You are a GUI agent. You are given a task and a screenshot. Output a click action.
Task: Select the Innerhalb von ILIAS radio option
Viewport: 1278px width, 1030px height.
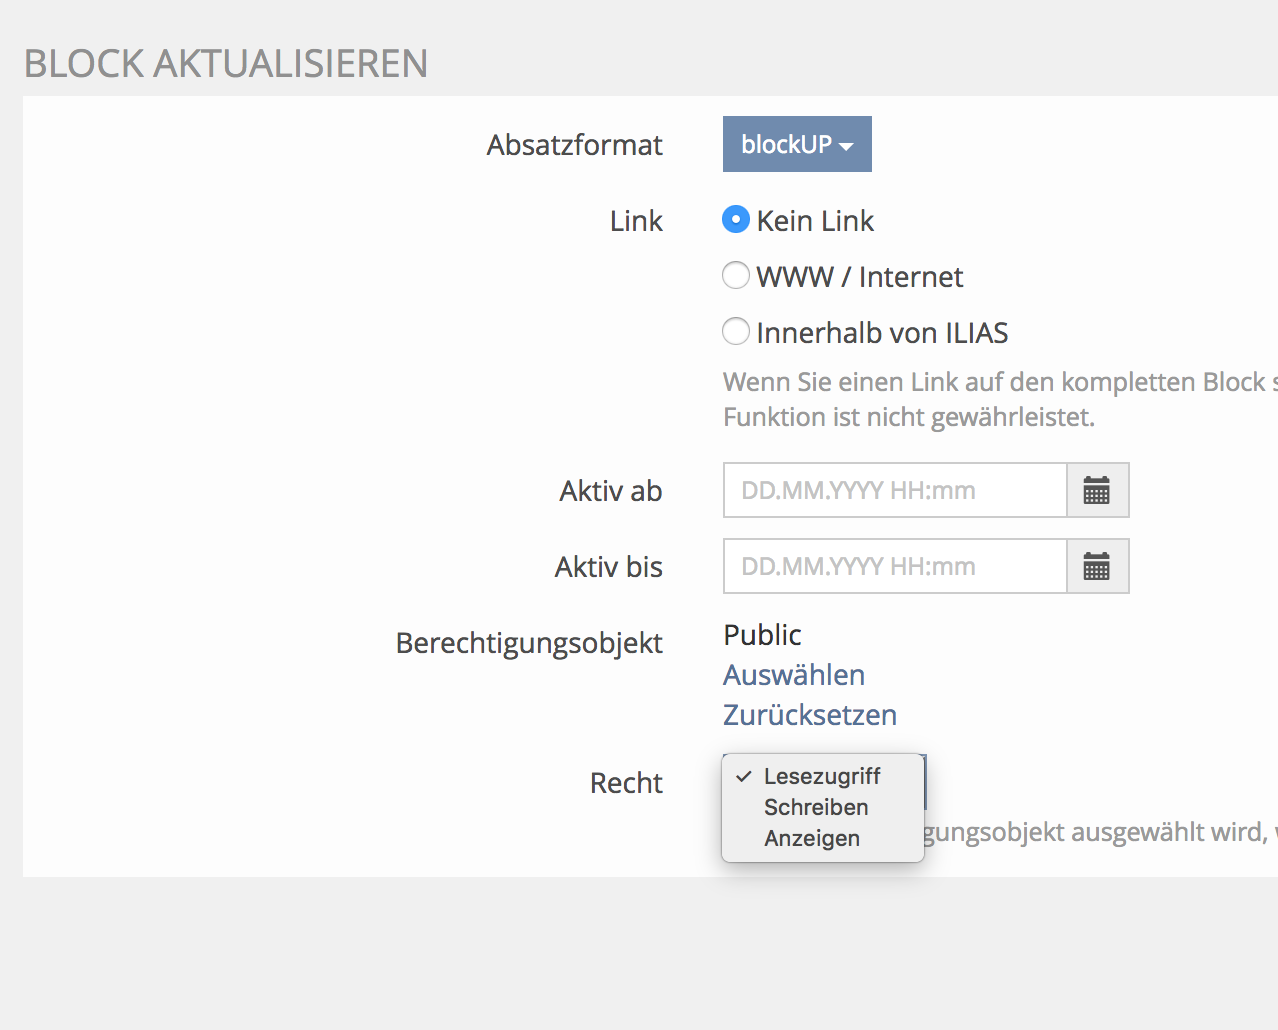coord(736,332)
